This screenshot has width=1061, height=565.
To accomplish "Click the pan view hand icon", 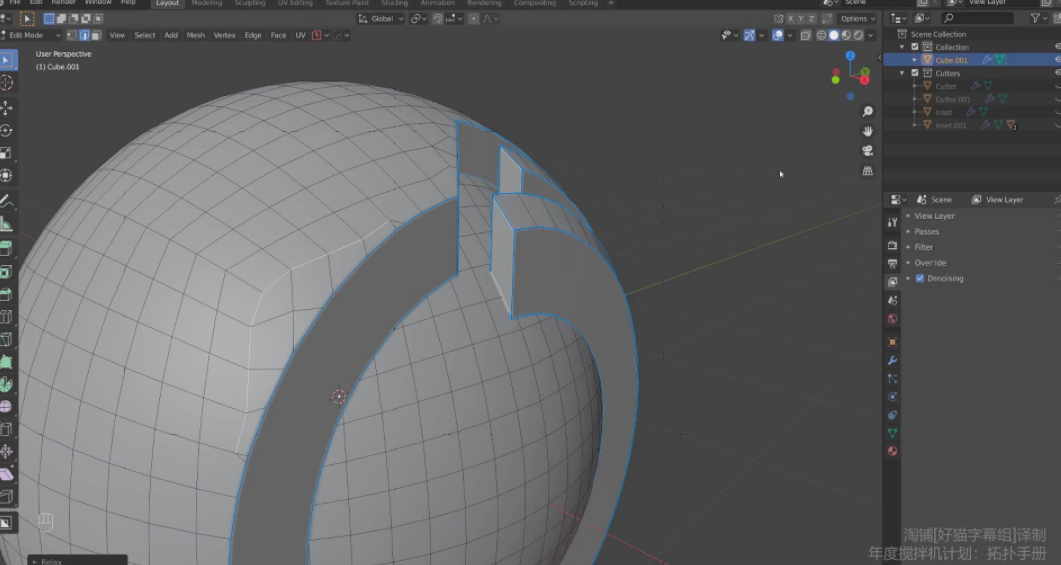I will (867, 131).
